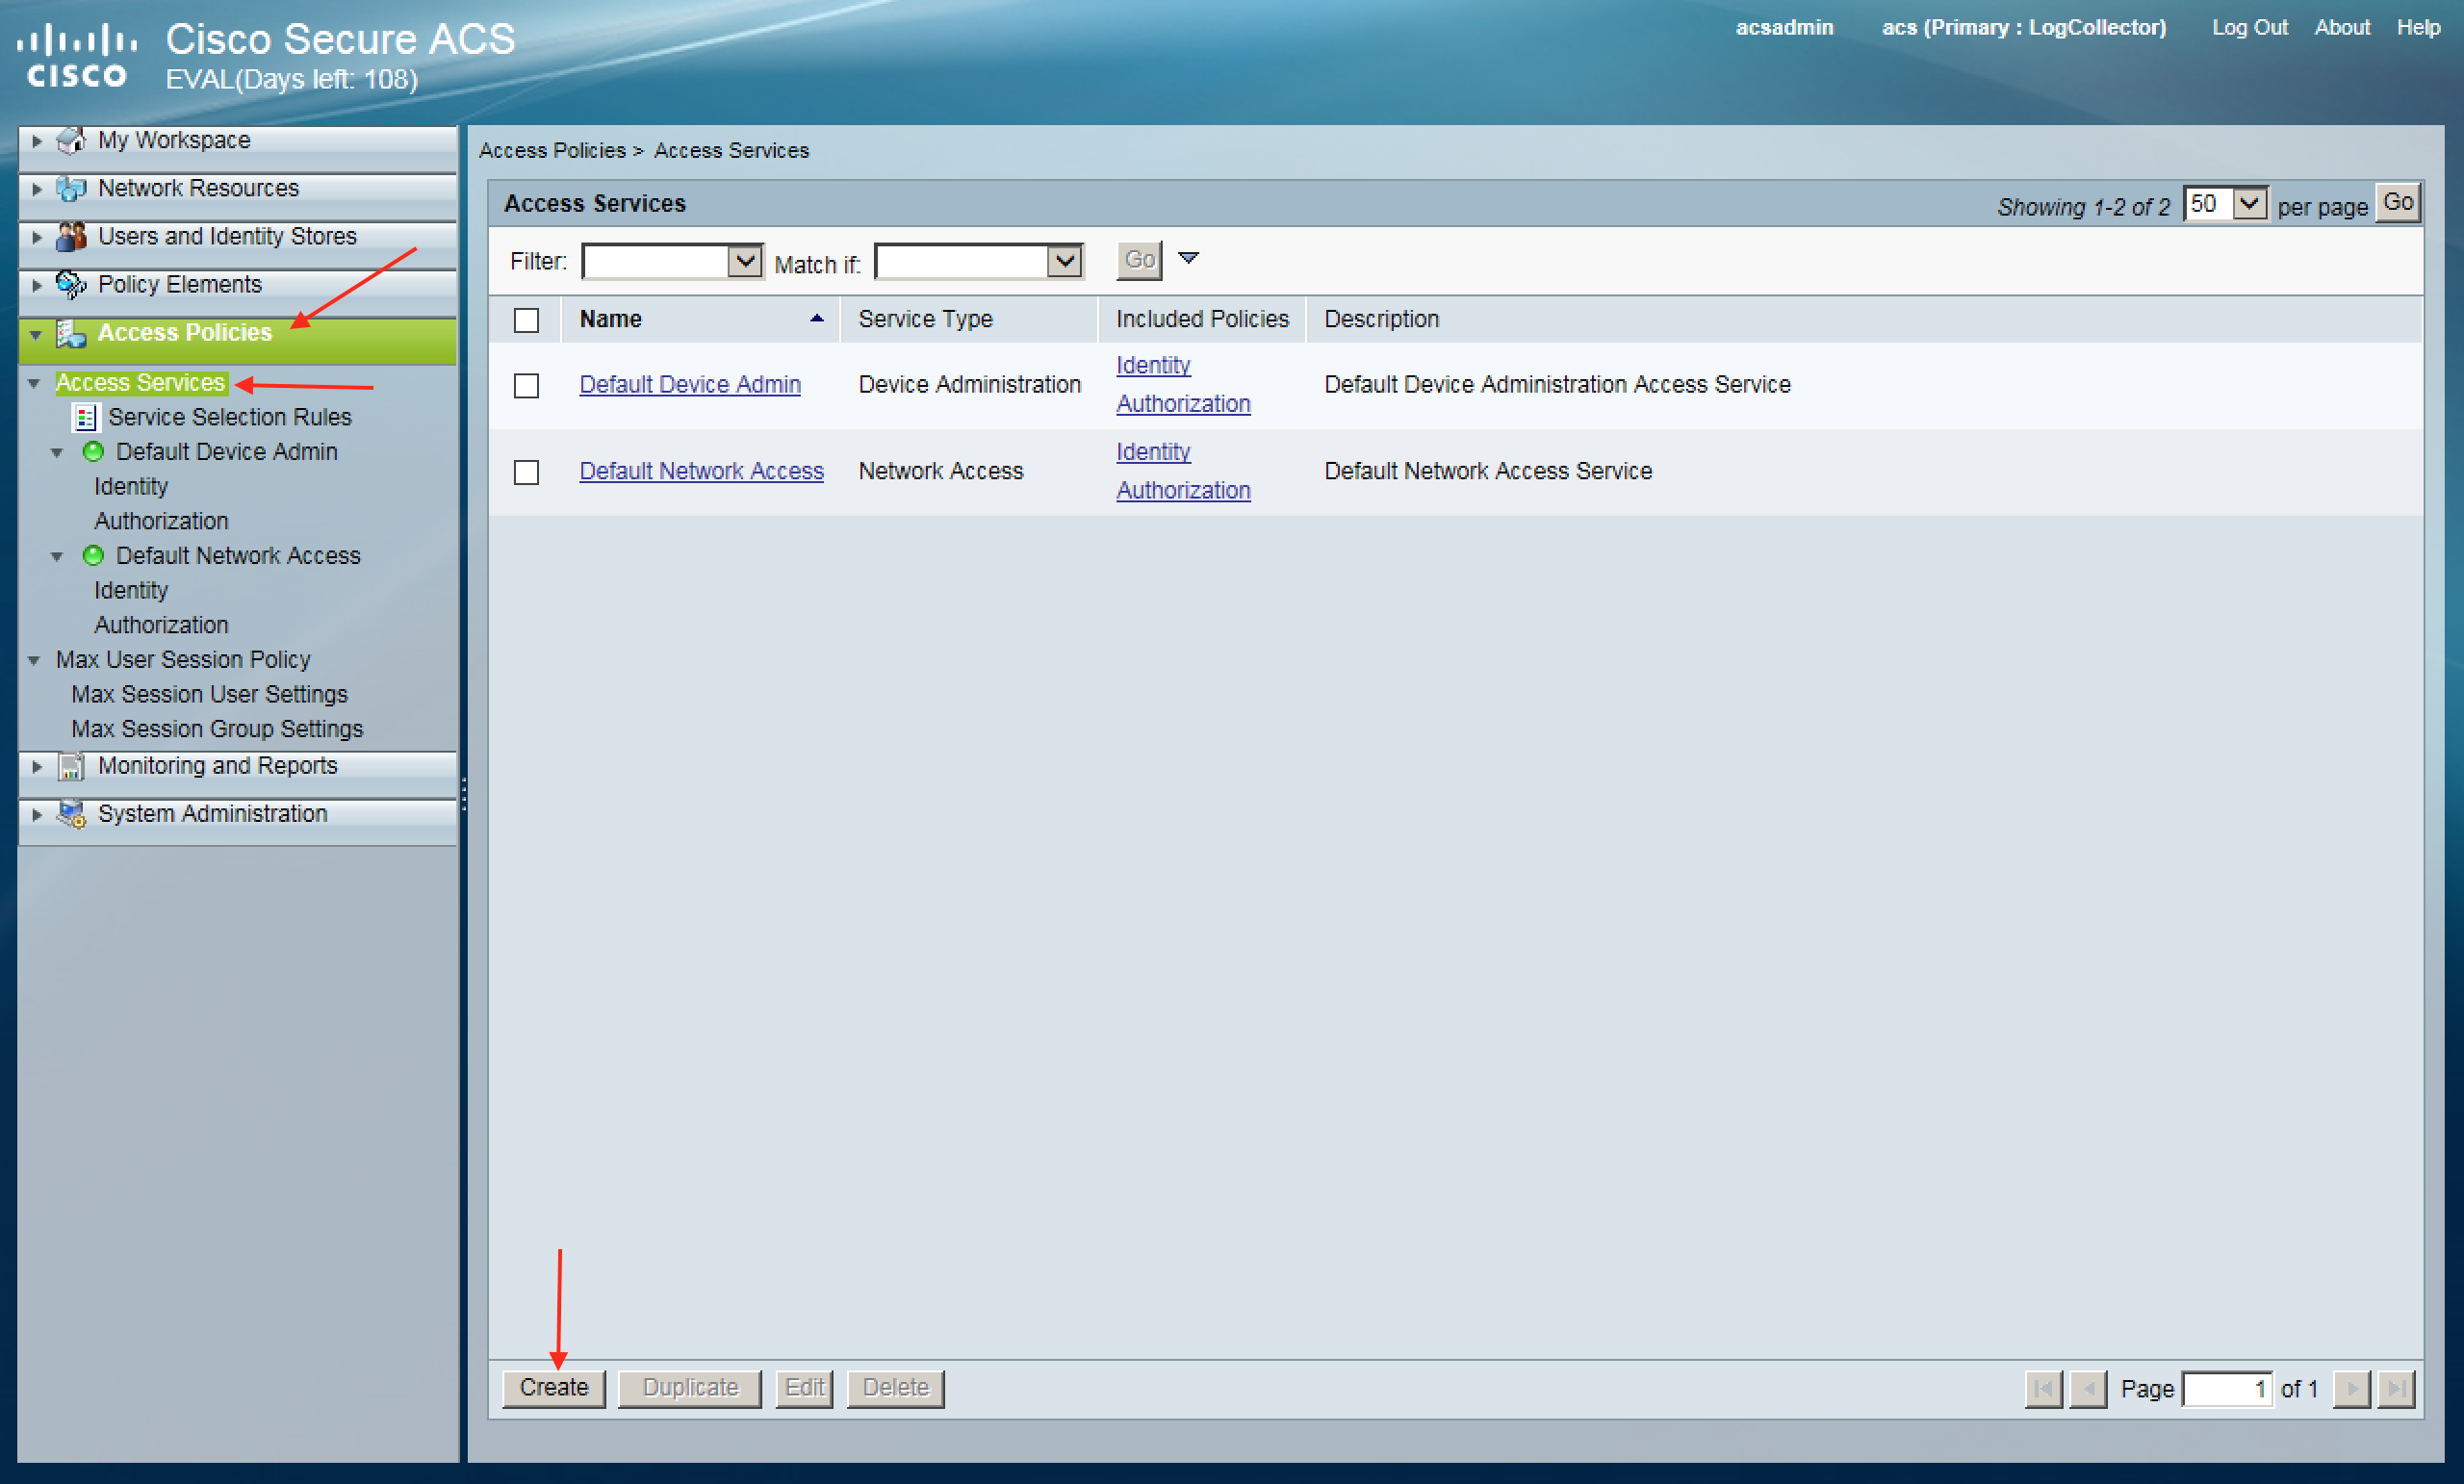Open the Filter dropdown
The width and height of the screenshot is (2464, 1484).
pos(744,262)
